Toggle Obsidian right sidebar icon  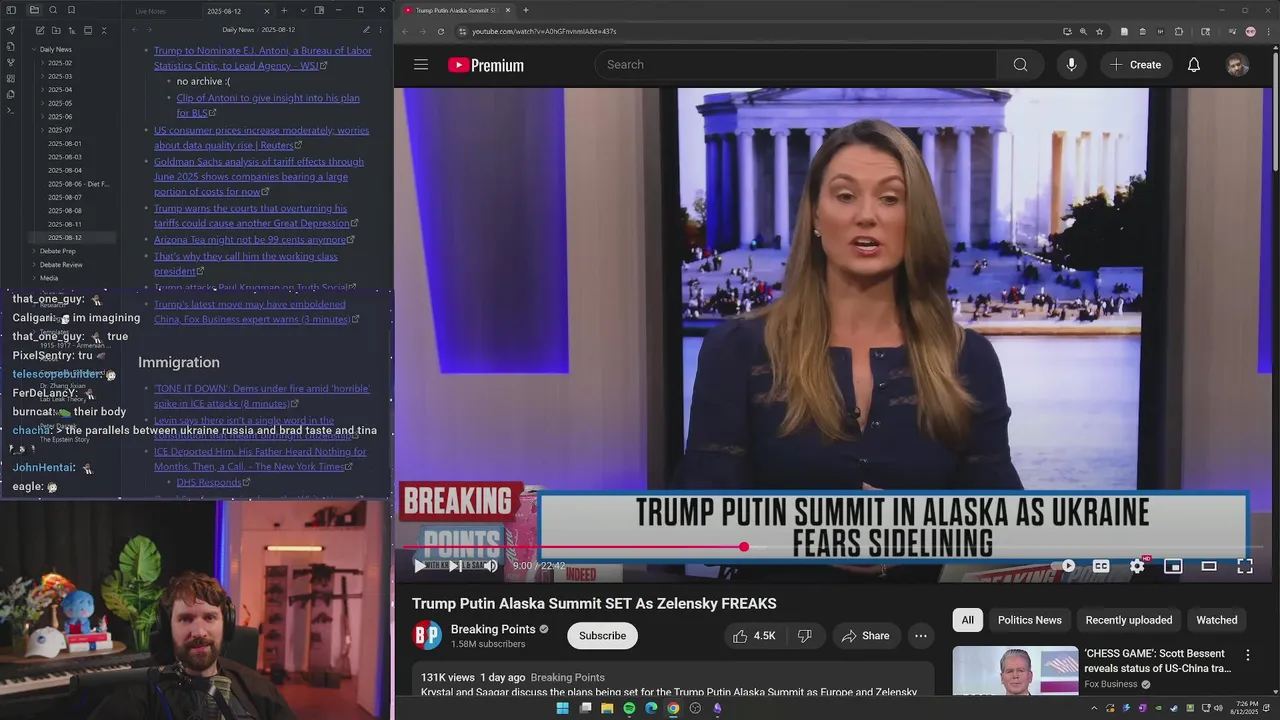[x=319, y=10]
